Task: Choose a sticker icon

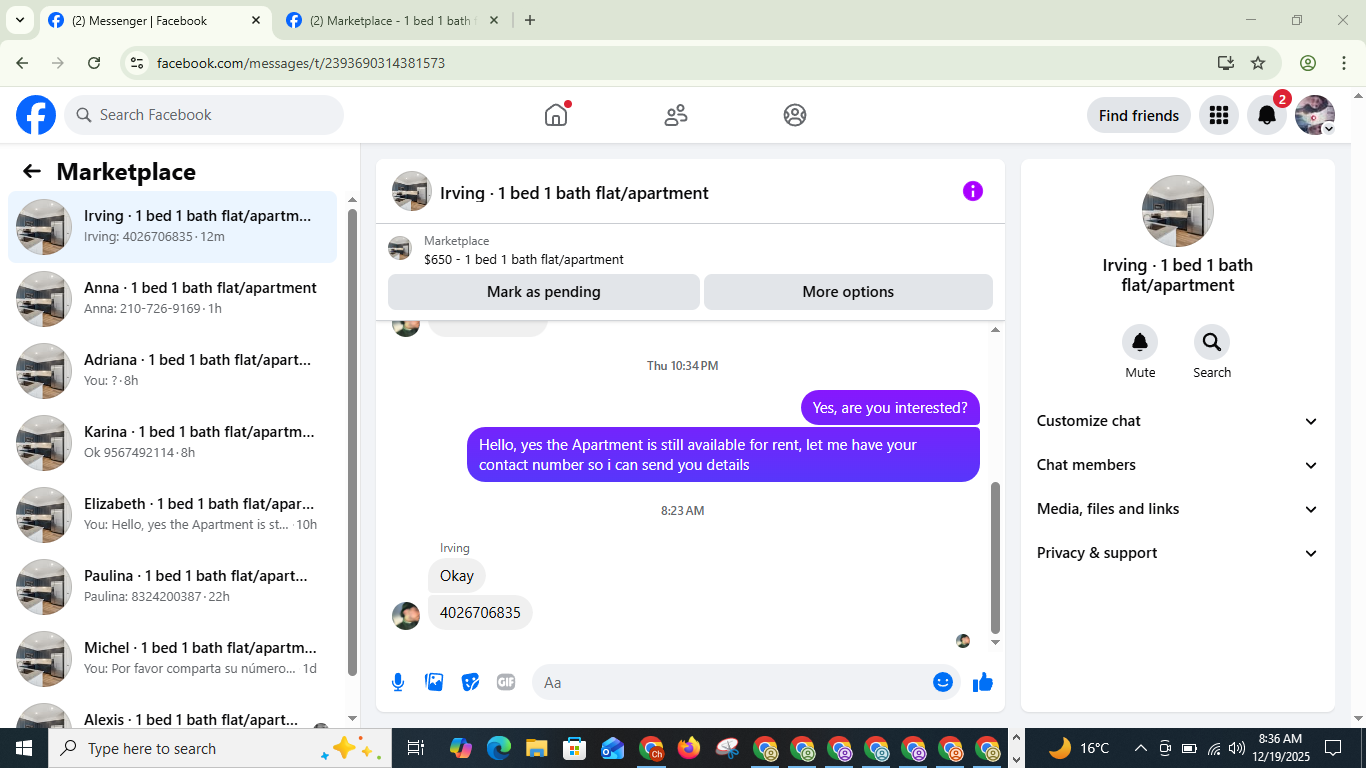Action: click(470, 682)
